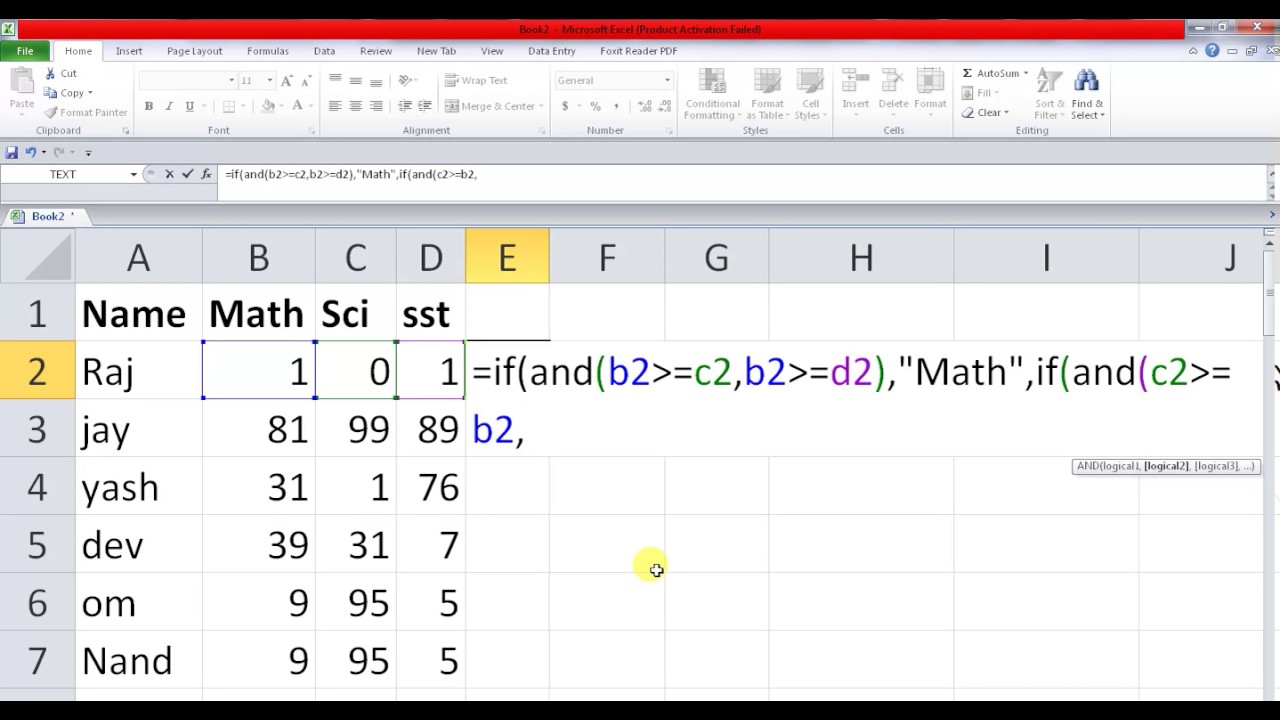
Task: Open the File tab
Action: pyautogui.click(x=25, y=51)
